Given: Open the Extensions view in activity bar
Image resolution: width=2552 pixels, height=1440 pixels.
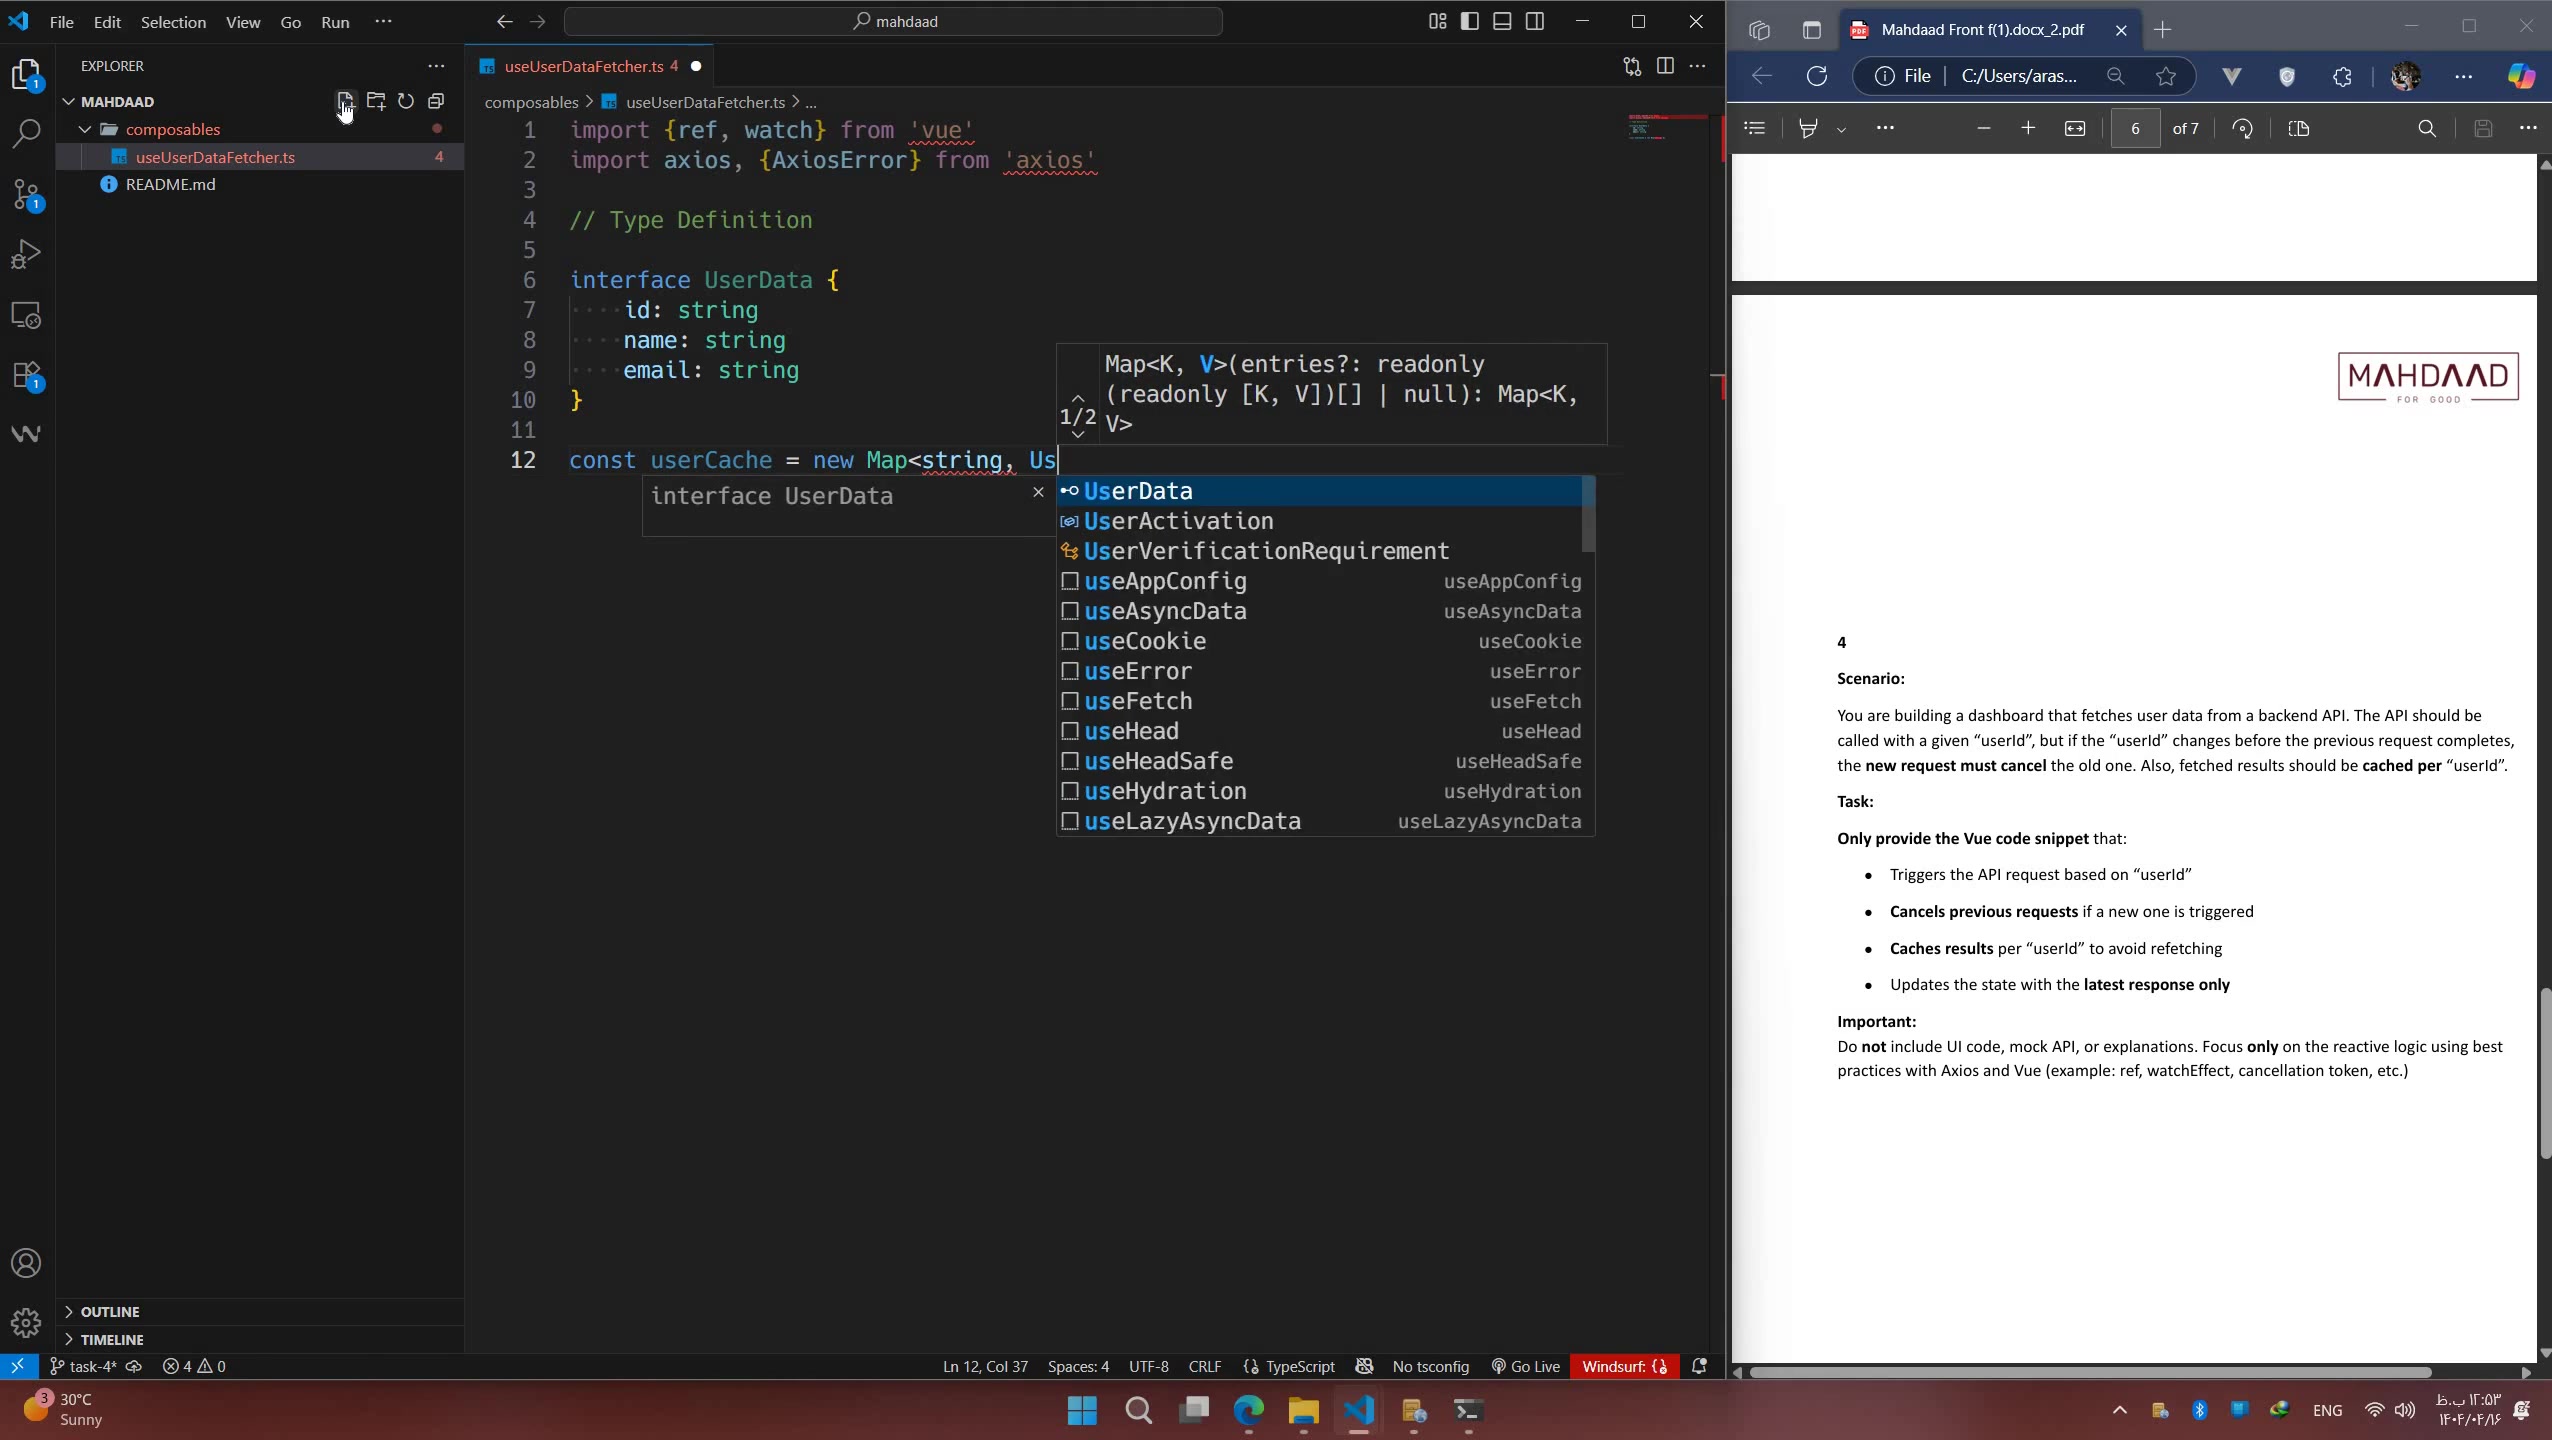Looking at the screenshot, I should pos(27,376).
